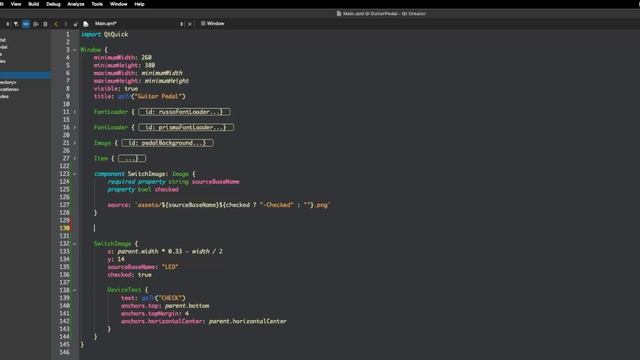
Task: Open the Debug menu
Action: [53, 4]
